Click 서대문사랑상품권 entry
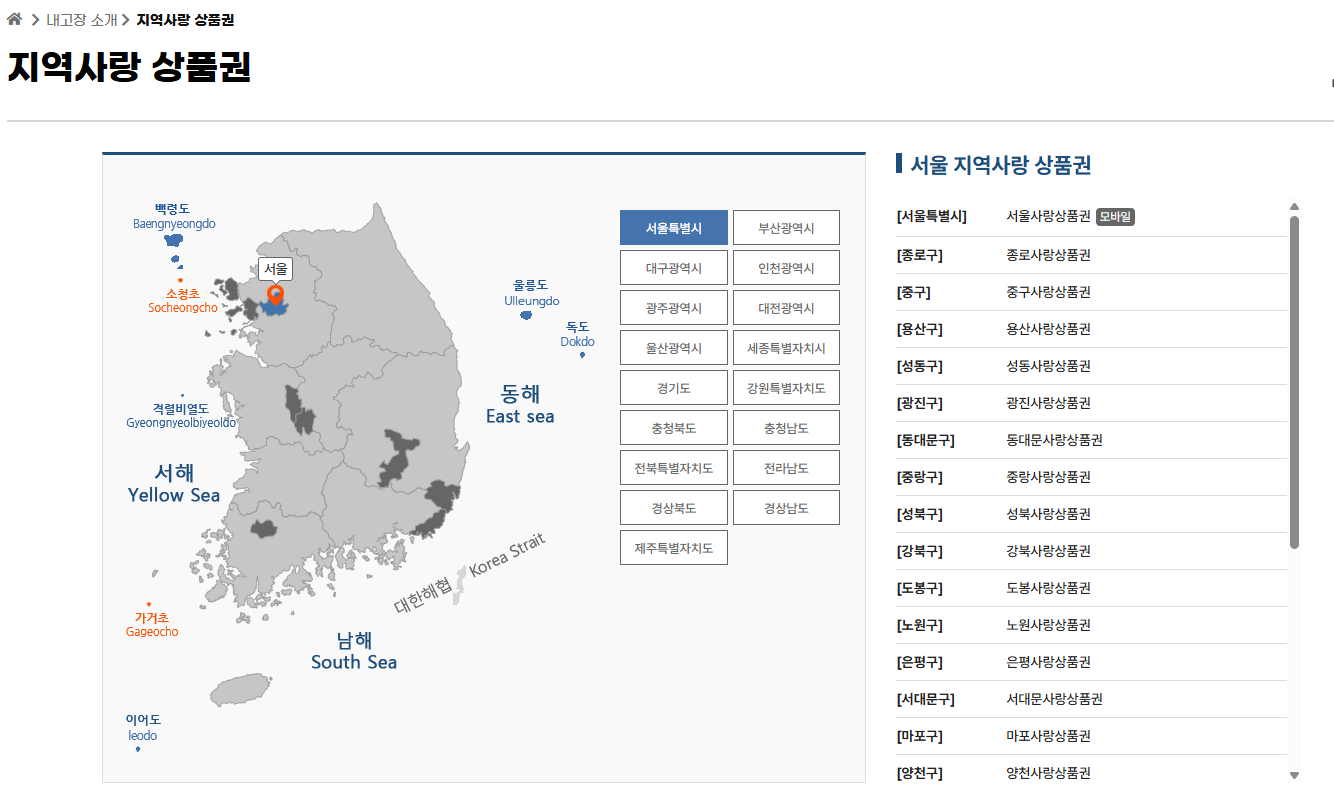 point(1054,699)
